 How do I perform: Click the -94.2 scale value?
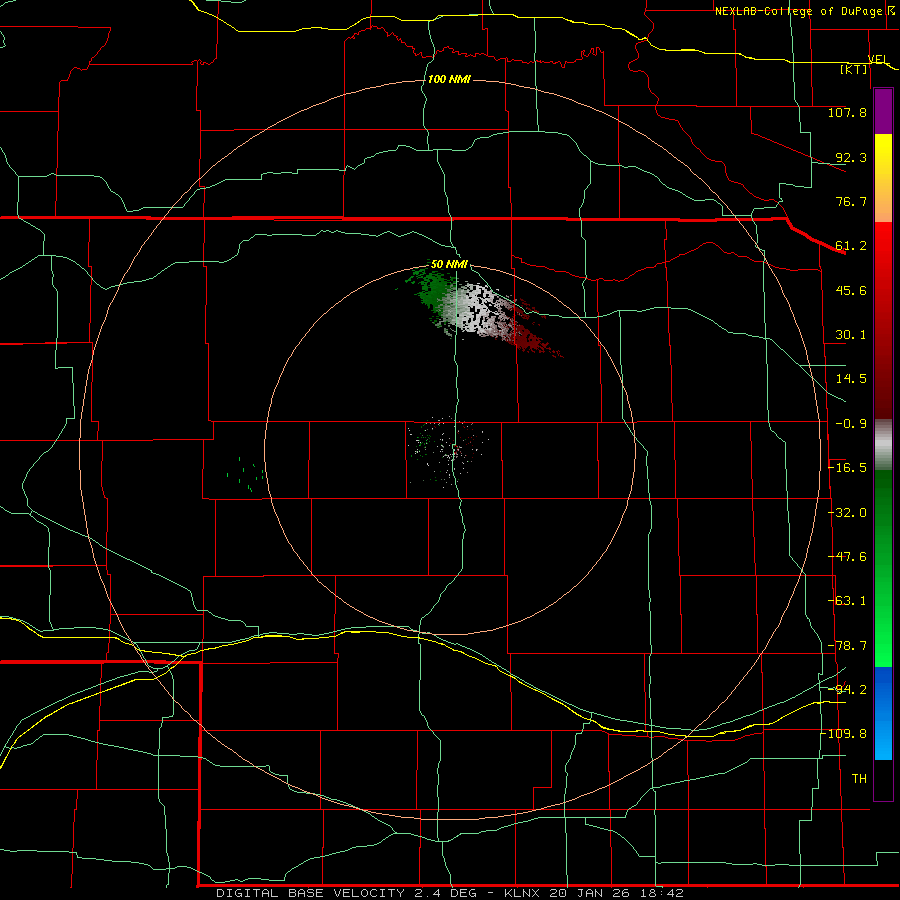(847, 689)
